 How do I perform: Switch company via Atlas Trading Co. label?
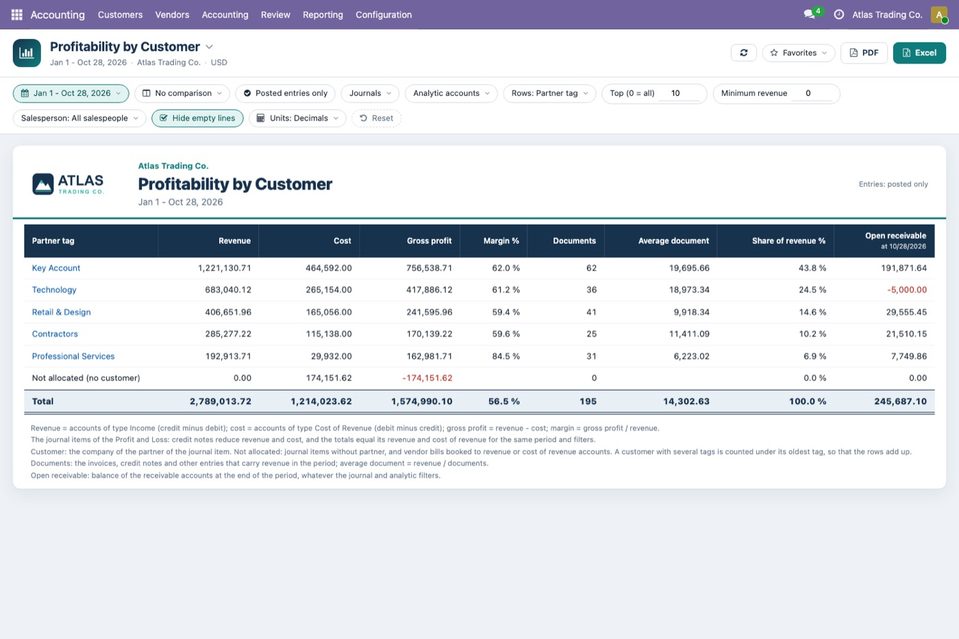tap(887, 14)
